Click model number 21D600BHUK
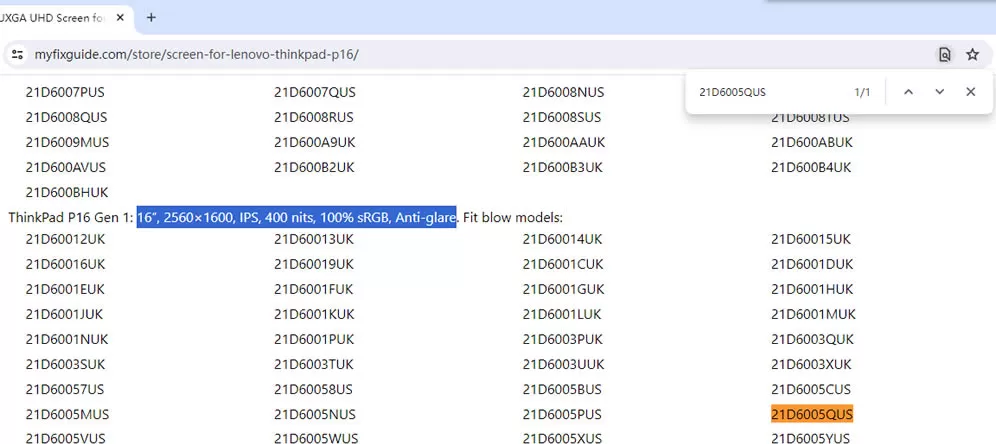 click(67, 192)
